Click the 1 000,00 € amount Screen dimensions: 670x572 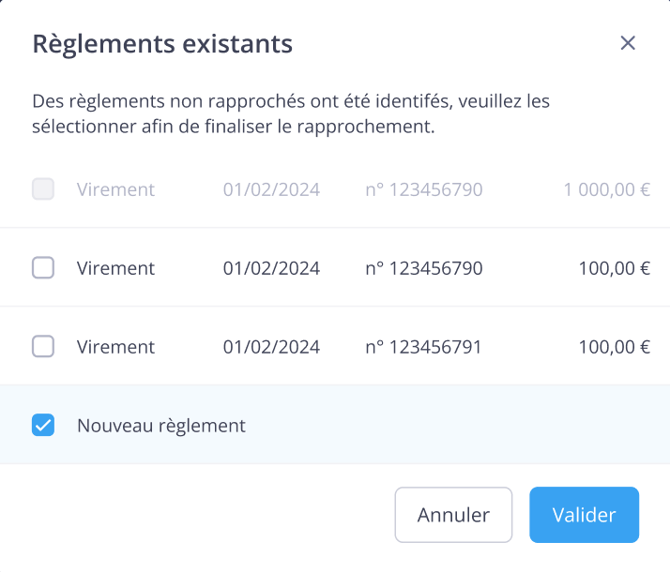click(x=607, y=190)
